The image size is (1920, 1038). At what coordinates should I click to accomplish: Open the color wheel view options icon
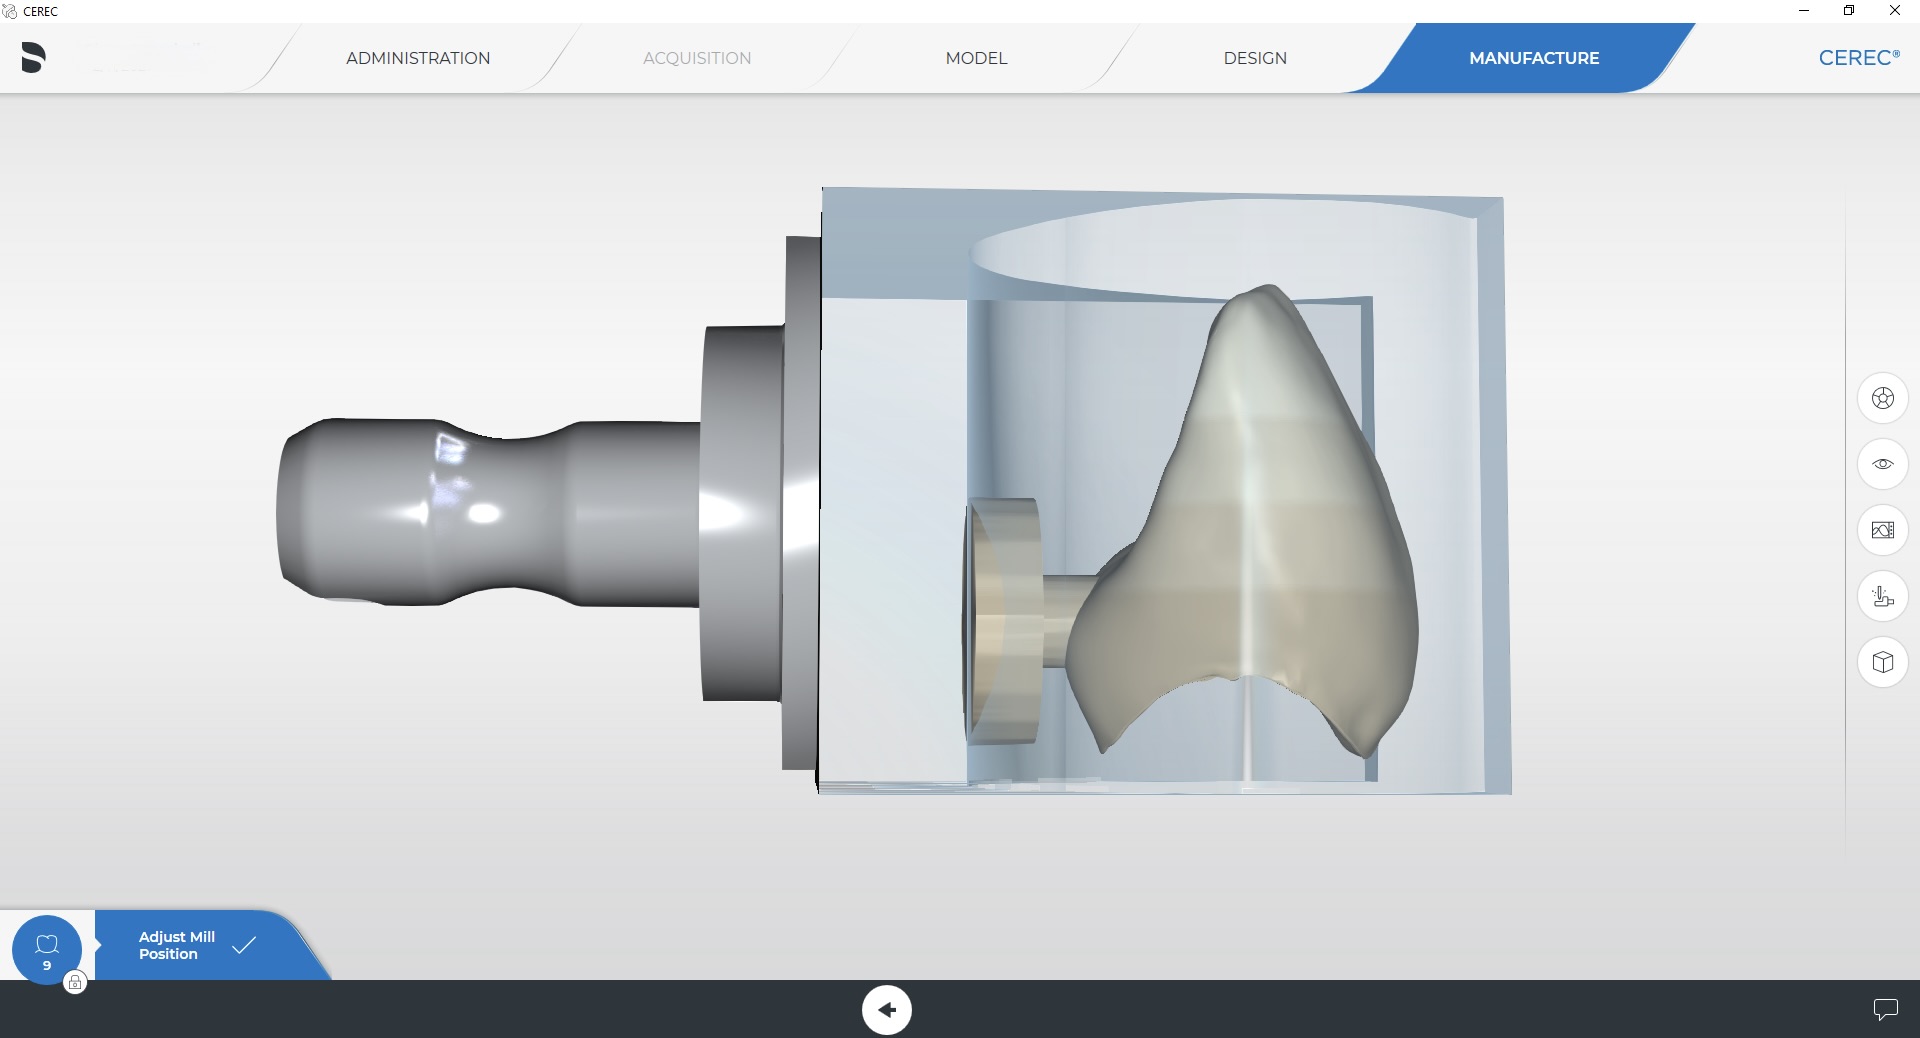coord(1882,398)
